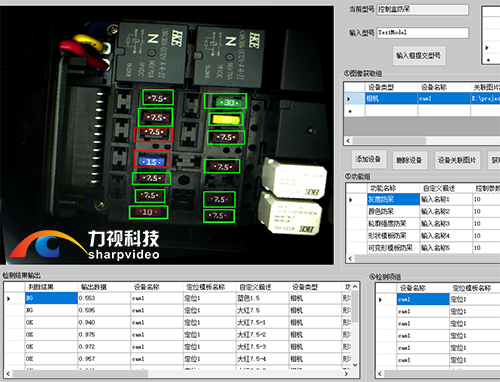Click the 输入名称2 description cell

446,211
